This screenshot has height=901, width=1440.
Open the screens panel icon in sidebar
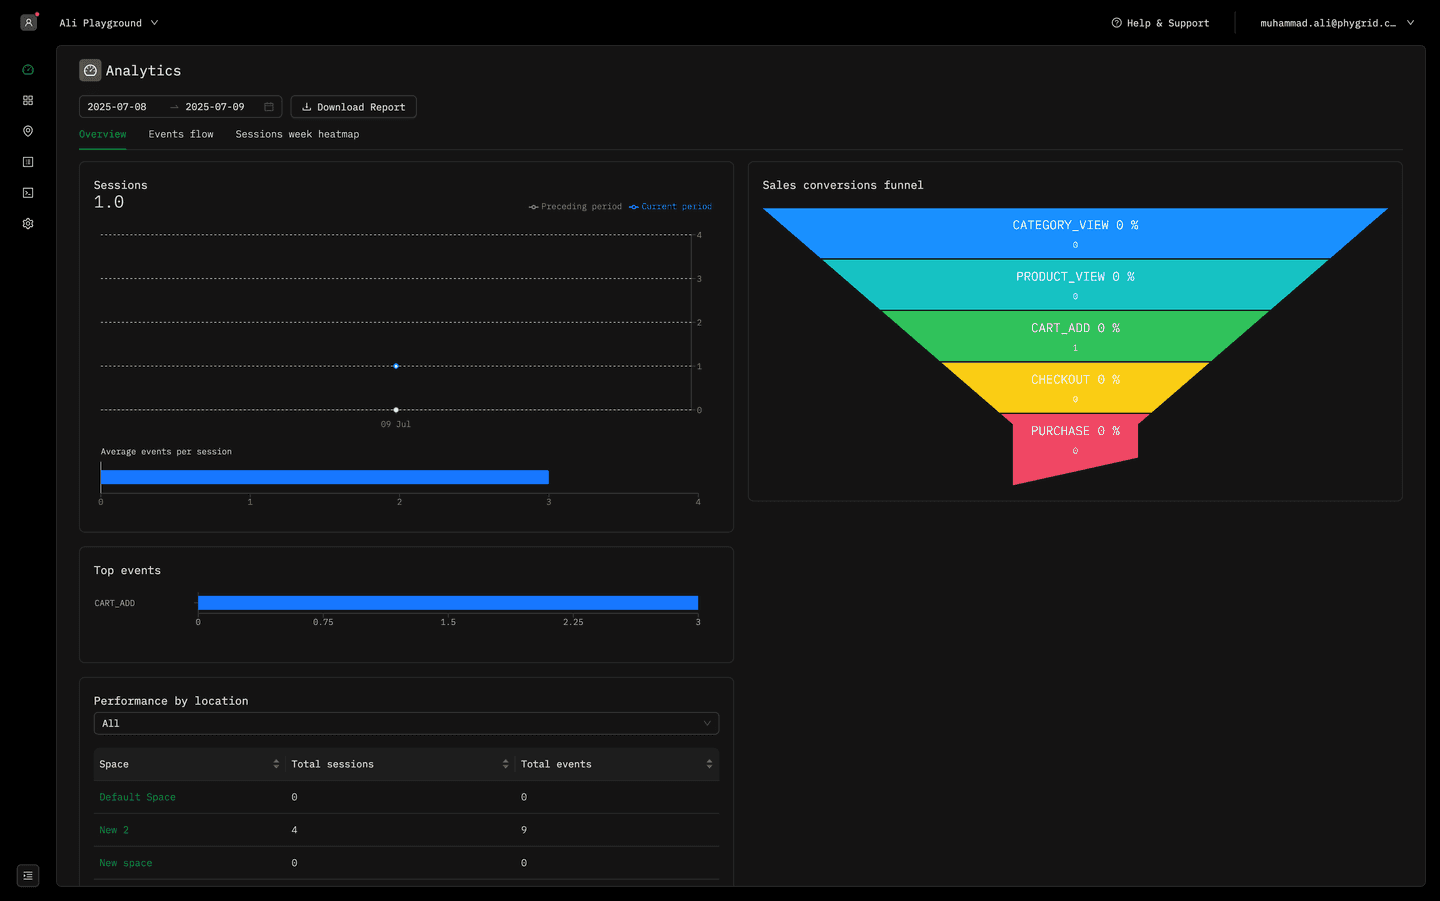tap(27, 161)
